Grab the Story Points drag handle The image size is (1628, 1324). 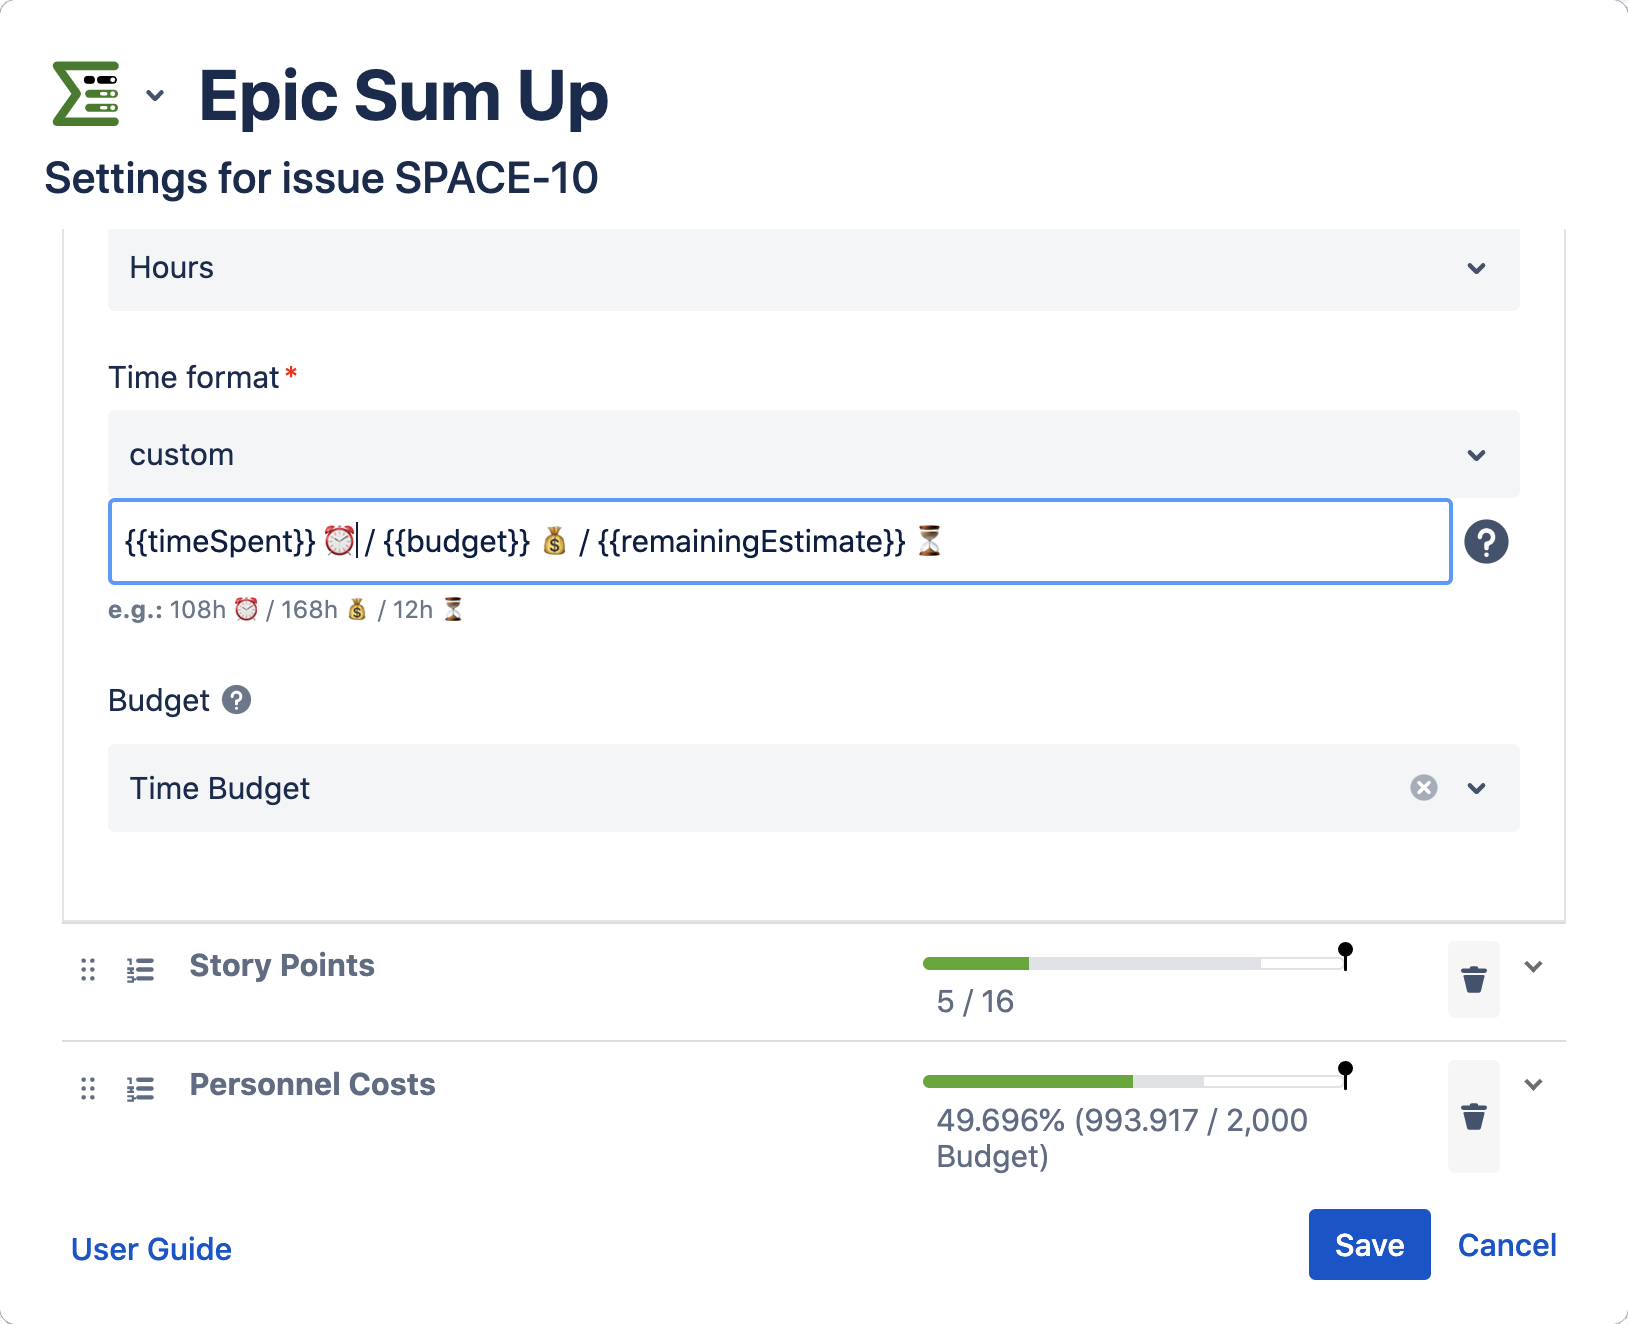pyautogui.click(x=88, y=969)
